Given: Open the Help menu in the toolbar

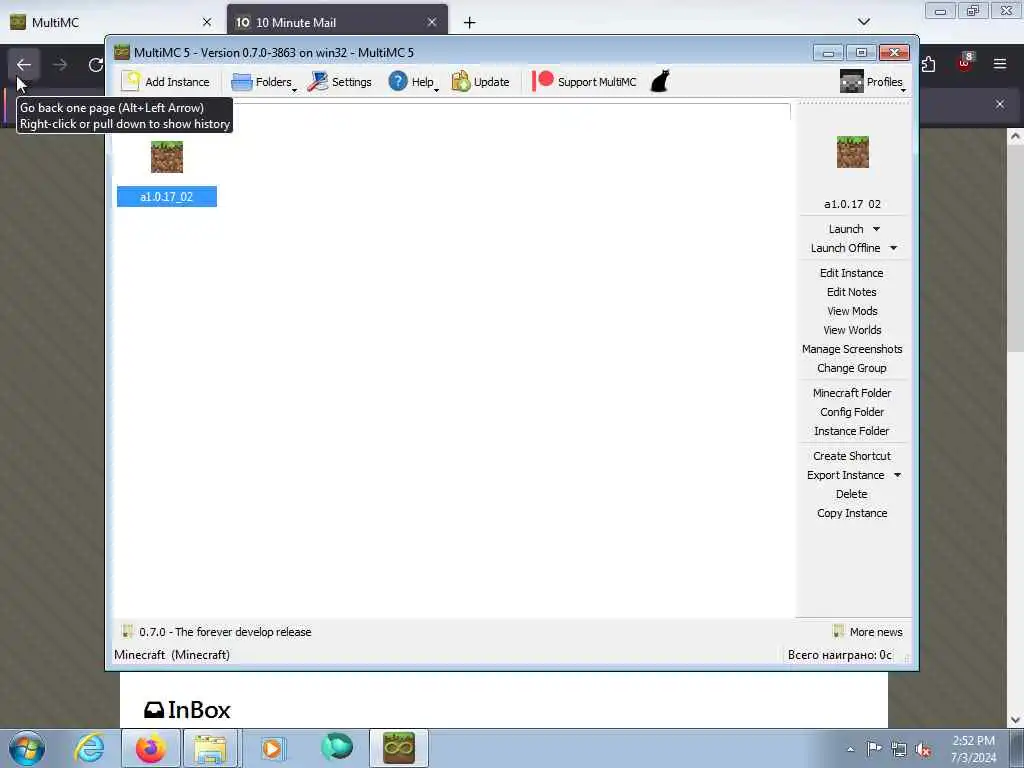Looking at the screenshot, I should 413,82.
